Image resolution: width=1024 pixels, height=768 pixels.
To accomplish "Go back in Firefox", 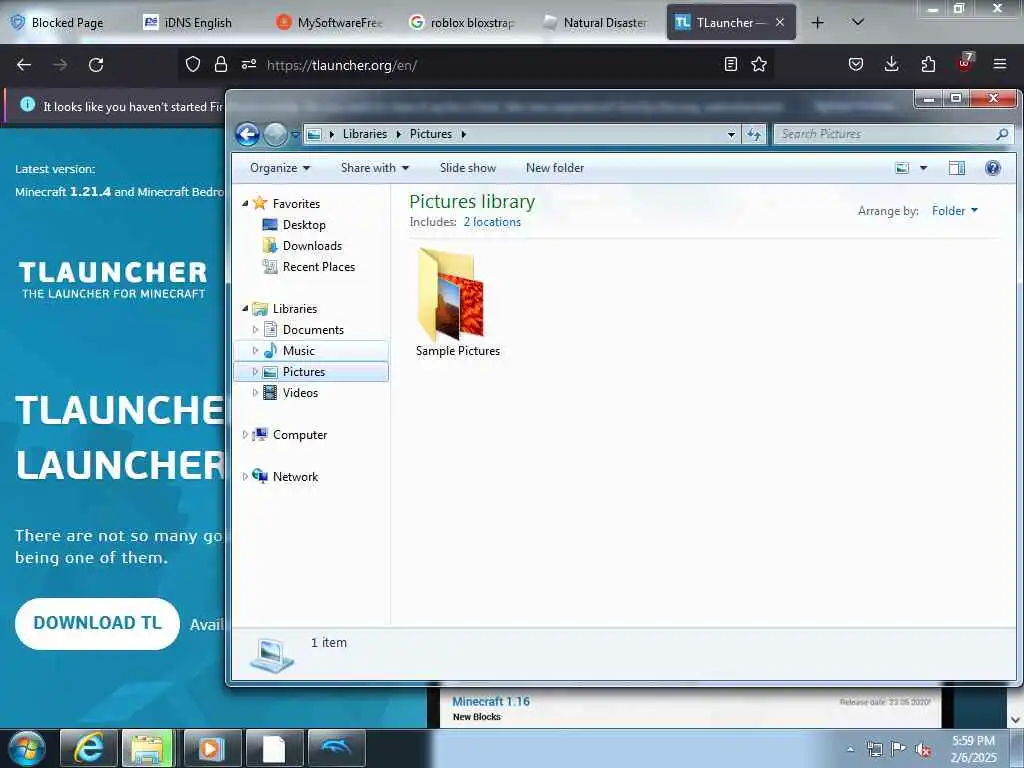I will (24, 65).
